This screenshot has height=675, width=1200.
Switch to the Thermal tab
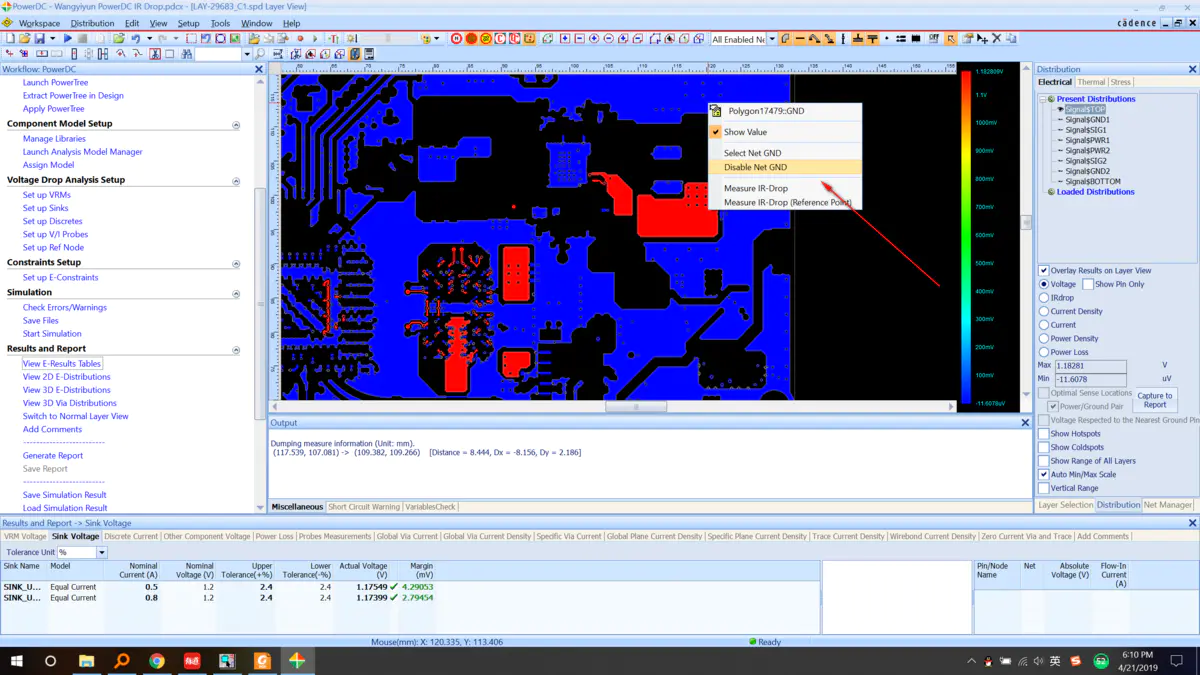1091,82
